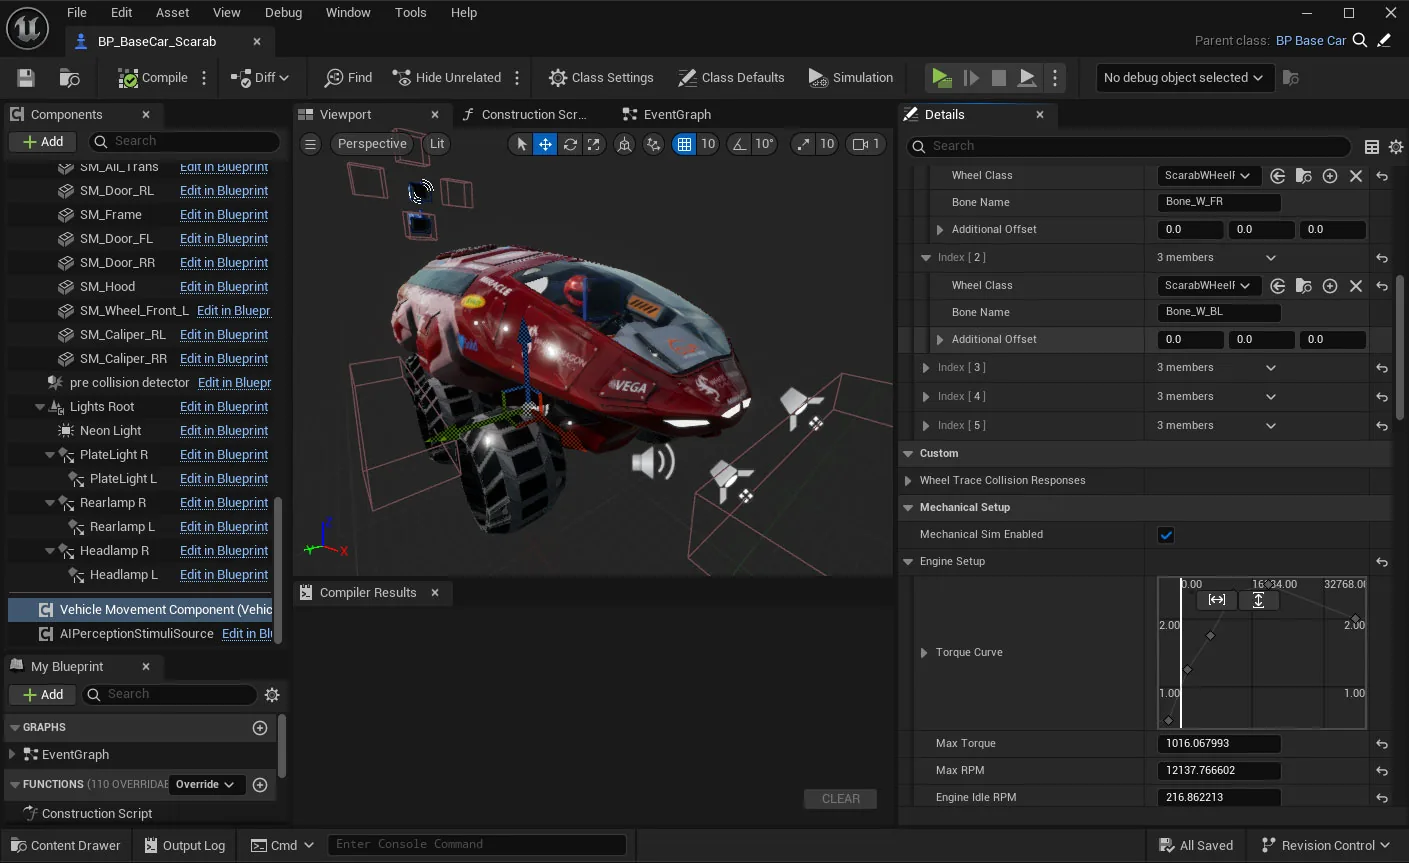
Task: Edit the Max Torque value field
Action: (x=1219, y=743)
